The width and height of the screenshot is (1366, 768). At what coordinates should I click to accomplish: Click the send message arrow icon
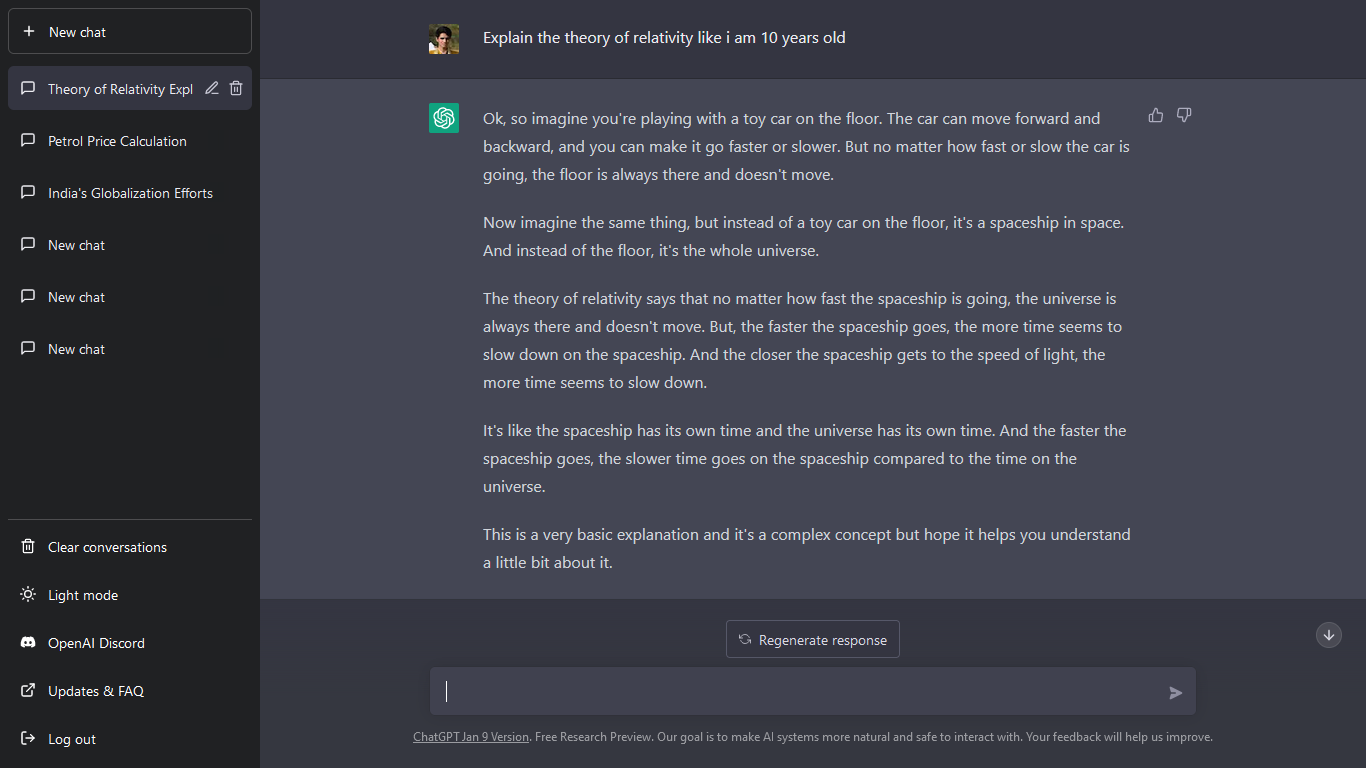pos(1176,692)
